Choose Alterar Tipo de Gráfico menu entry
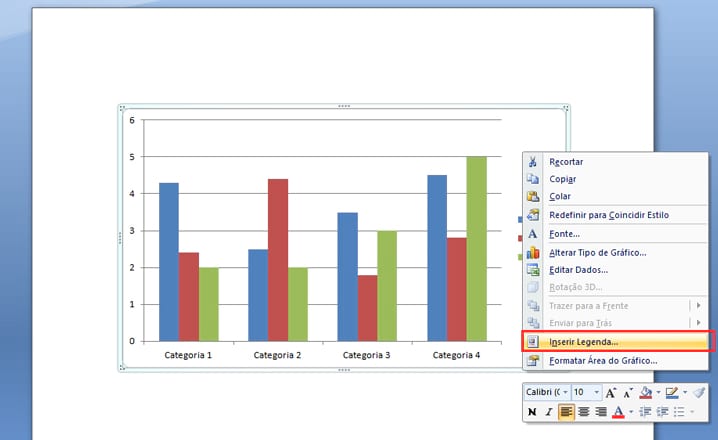 (597, 252)
